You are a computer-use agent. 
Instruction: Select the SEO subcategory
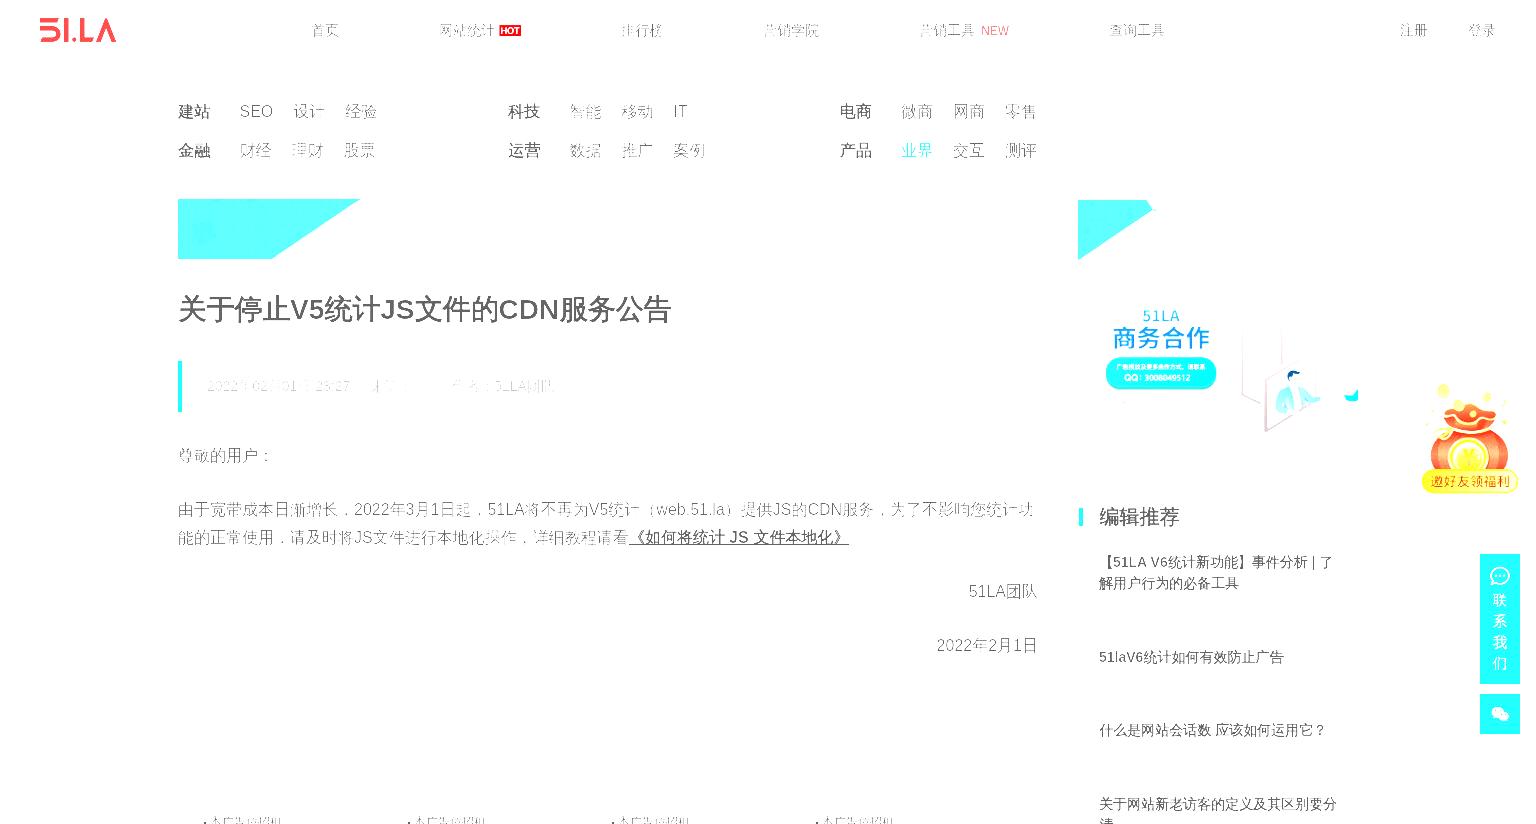[256, 111]
